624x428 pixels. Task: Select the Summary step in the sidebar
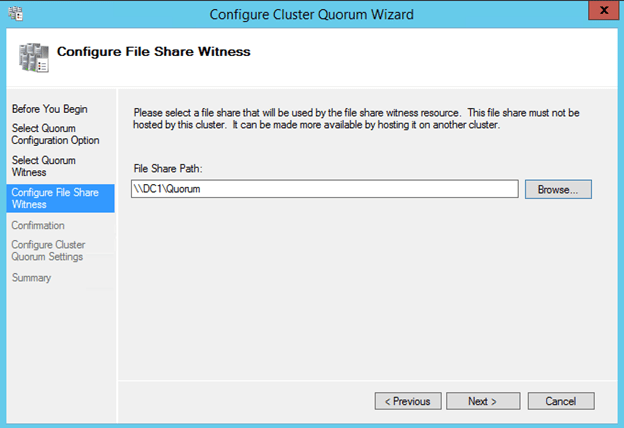31,278
